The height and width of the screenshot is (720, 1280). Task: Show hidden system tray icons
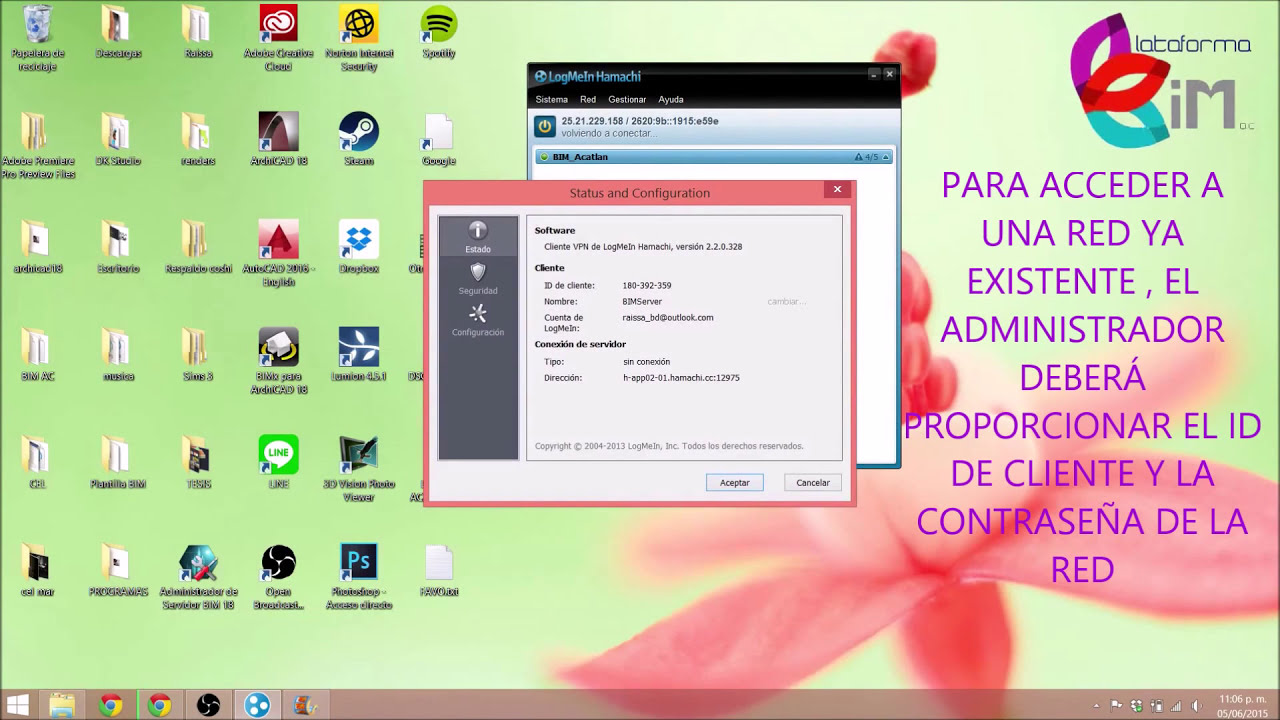point(1097,706)
